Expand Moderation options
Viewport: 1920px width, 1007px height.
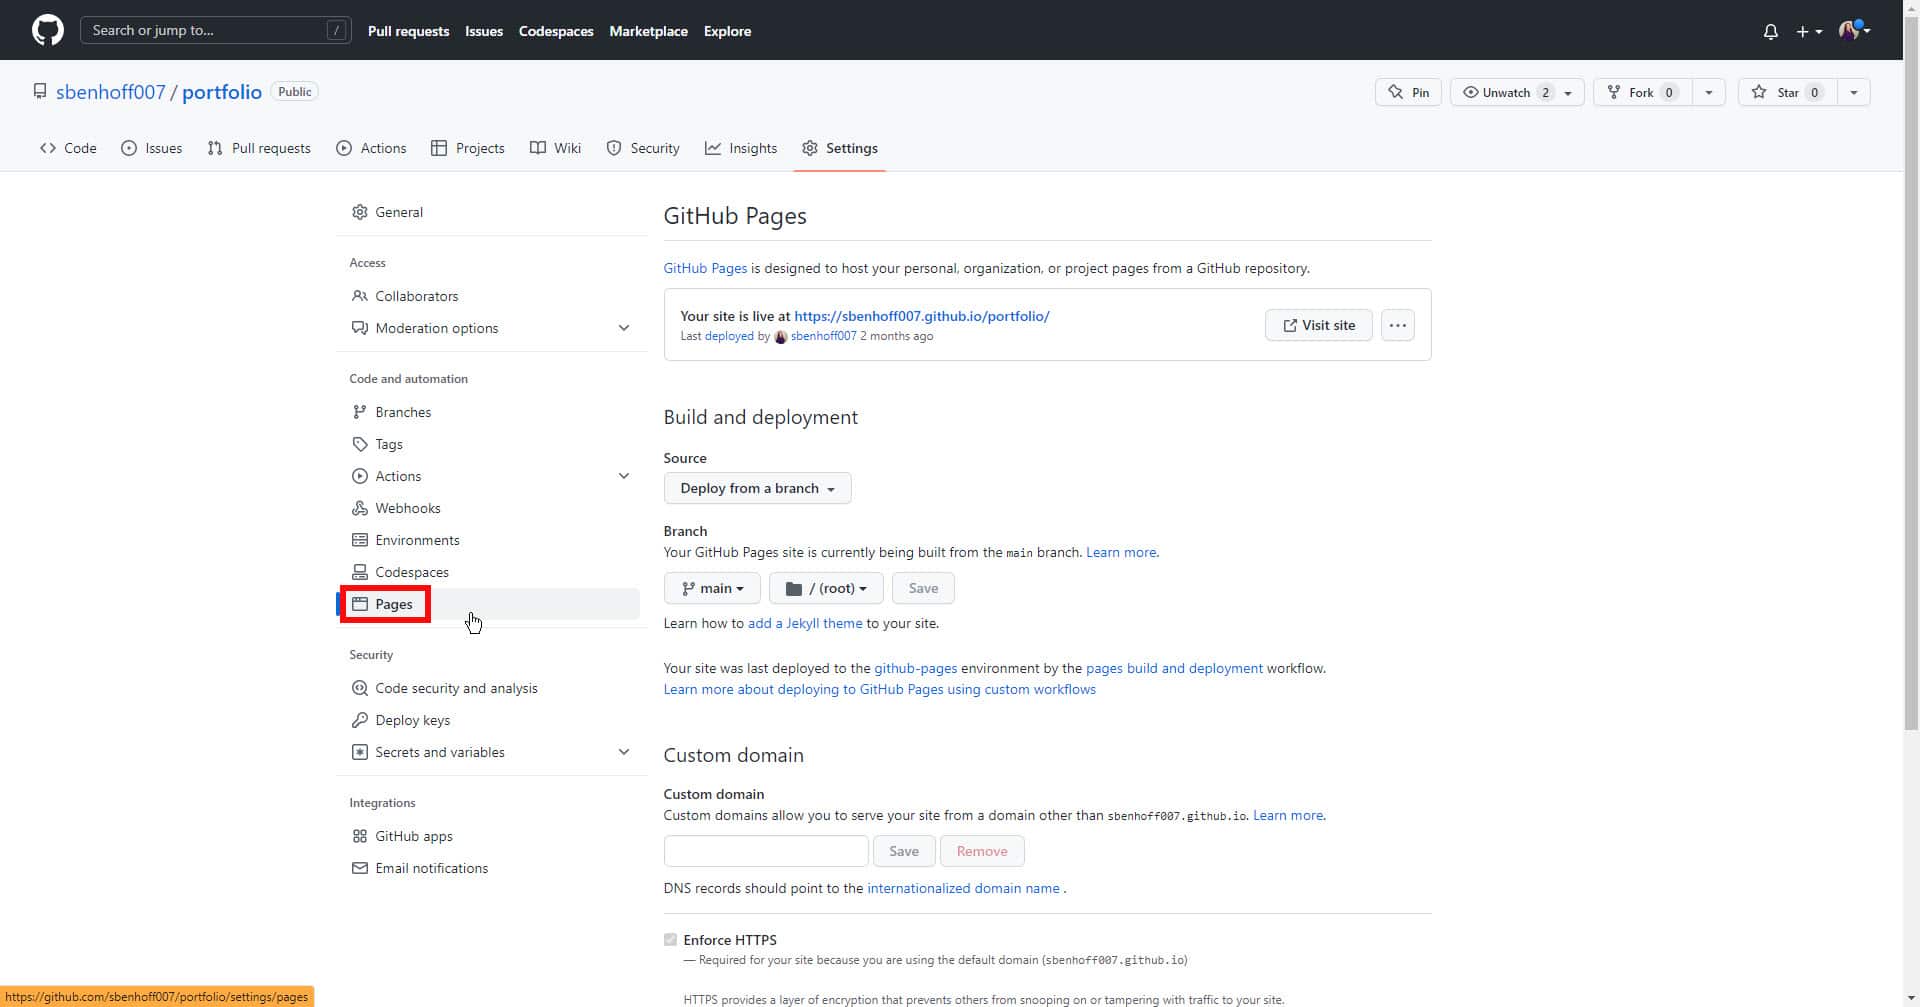click(x=490, y=328)
